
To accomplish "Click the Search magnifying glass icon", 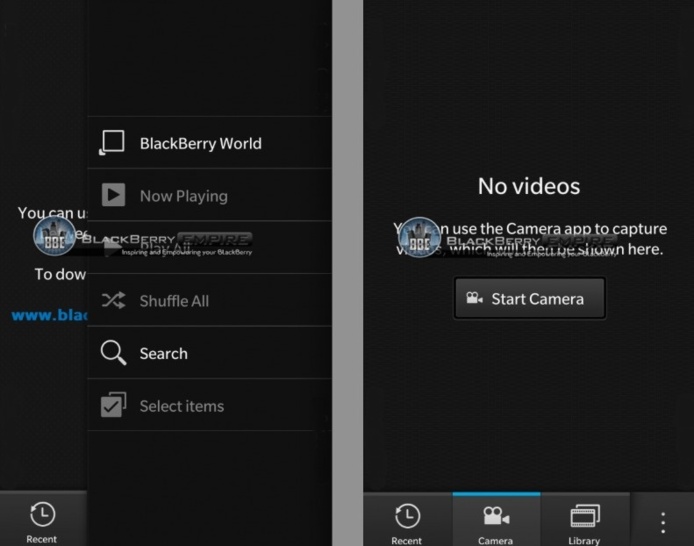I will coord(113,353).
